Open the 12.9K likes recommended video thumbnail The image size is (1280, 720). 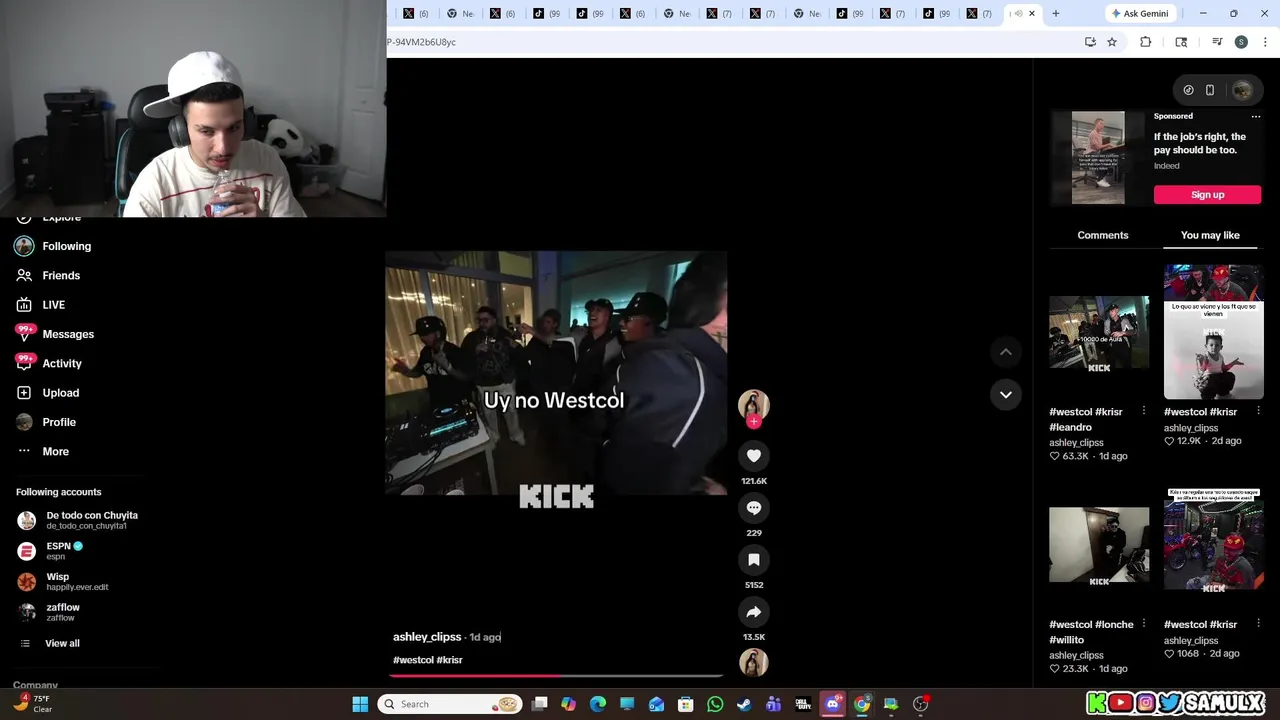coord(1214,331)
